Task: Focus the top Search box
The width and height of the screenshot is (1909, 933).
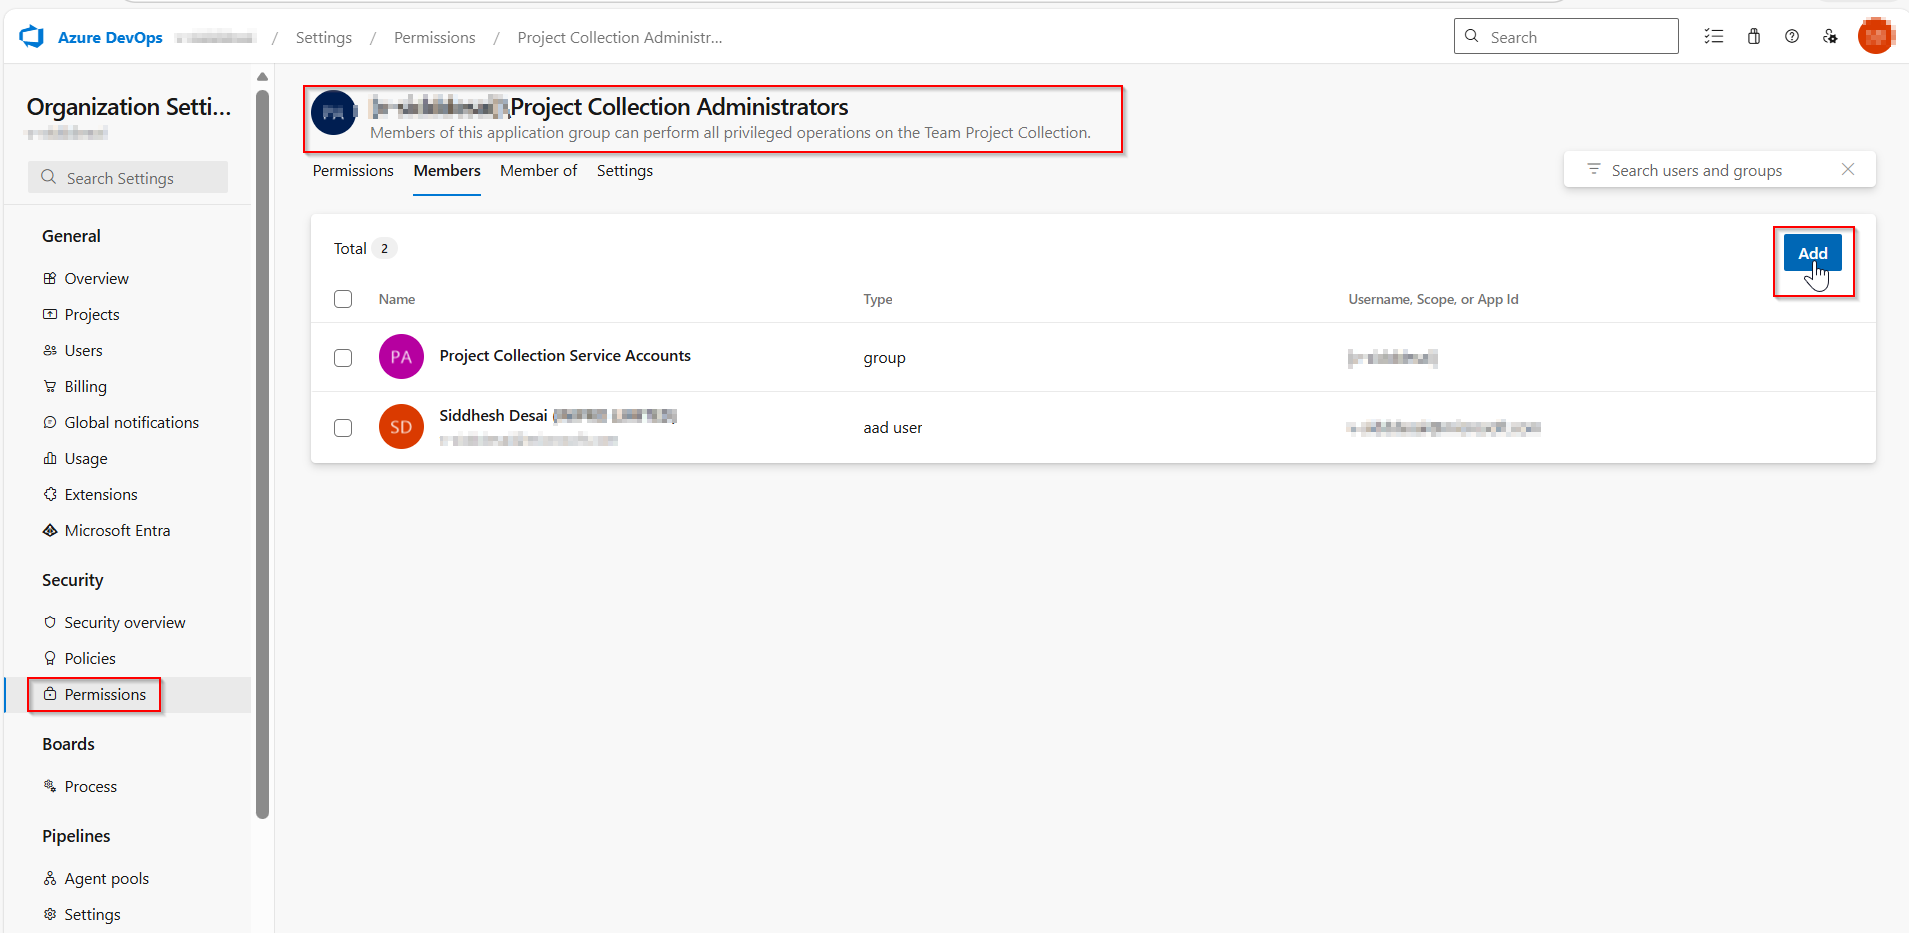Action: pos(1566,36)
